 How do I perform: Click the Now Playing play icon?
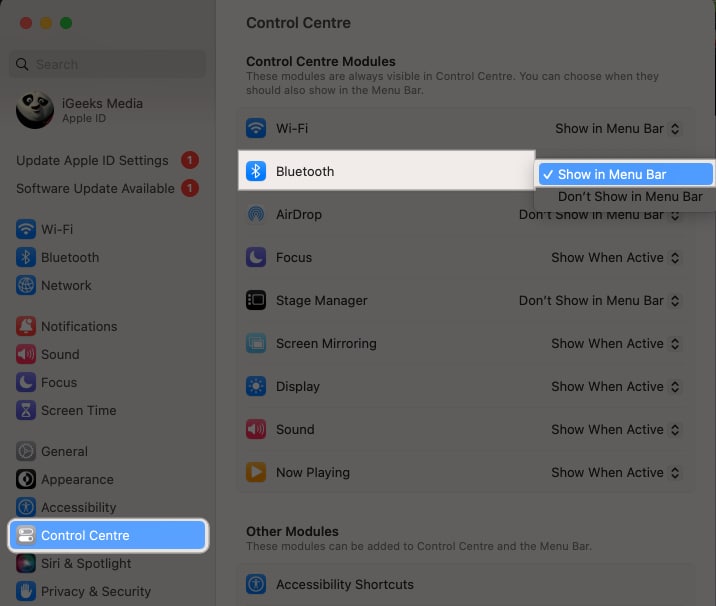(x=256, y=472)
